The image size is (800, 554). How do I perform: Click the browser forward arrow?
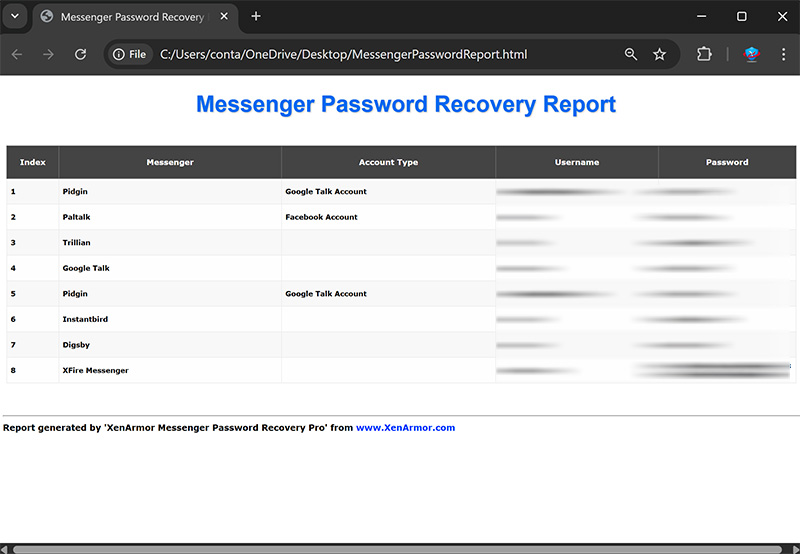click(48, 55)
